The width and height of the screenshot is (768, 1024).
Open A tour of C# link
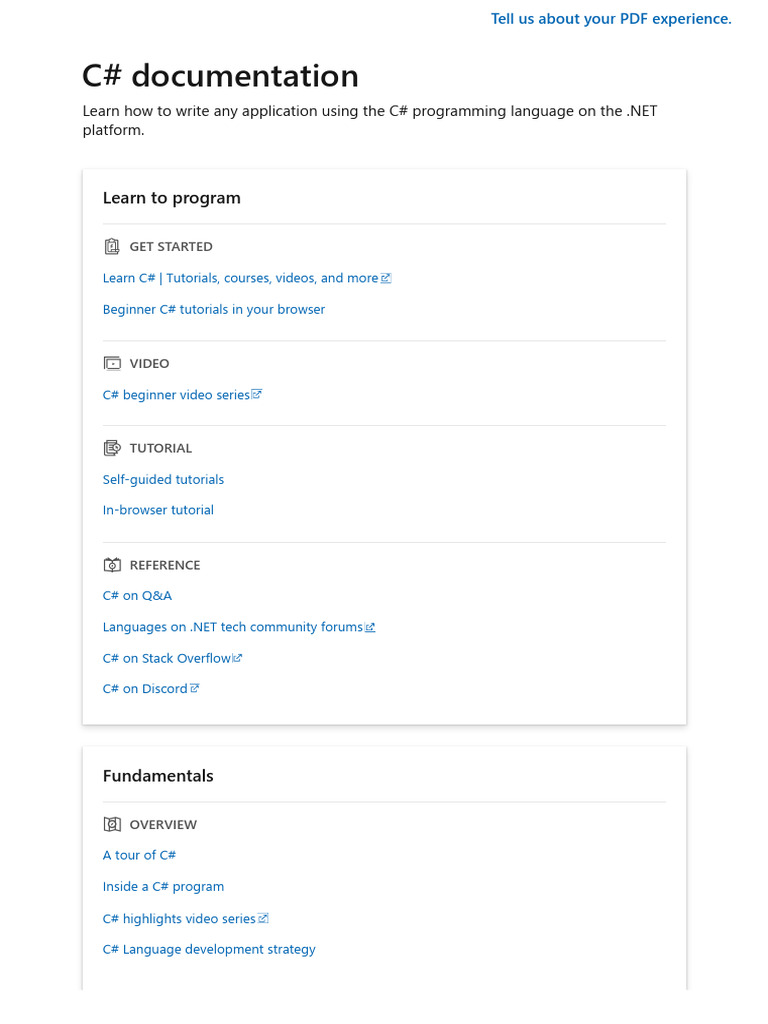coord(140,855)
